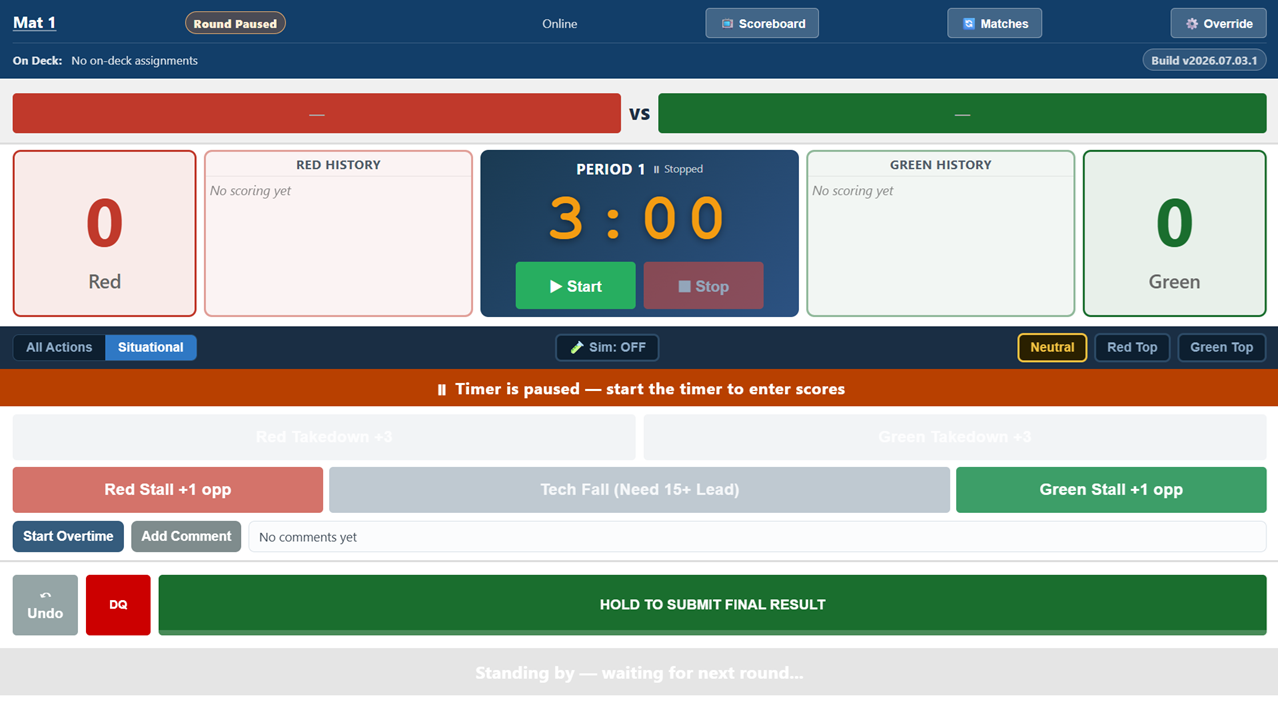
Task: Click the 'No comments yet' field
Action: tap(757, 537)
